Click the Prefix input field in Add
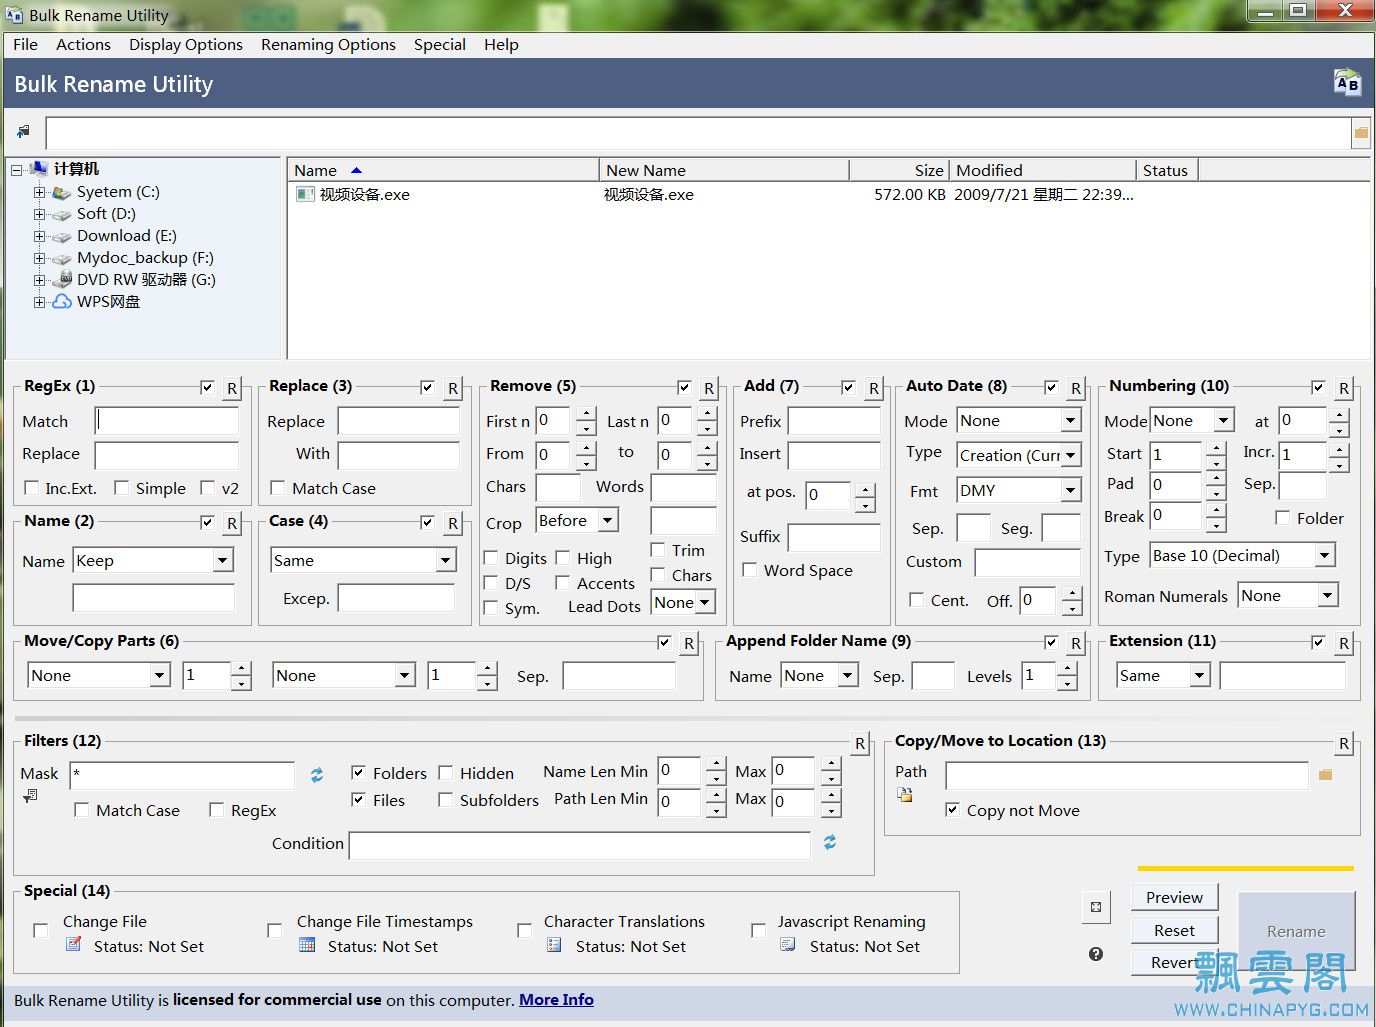Viewport: 1376px width, 1027px height. tap(834, 421)
